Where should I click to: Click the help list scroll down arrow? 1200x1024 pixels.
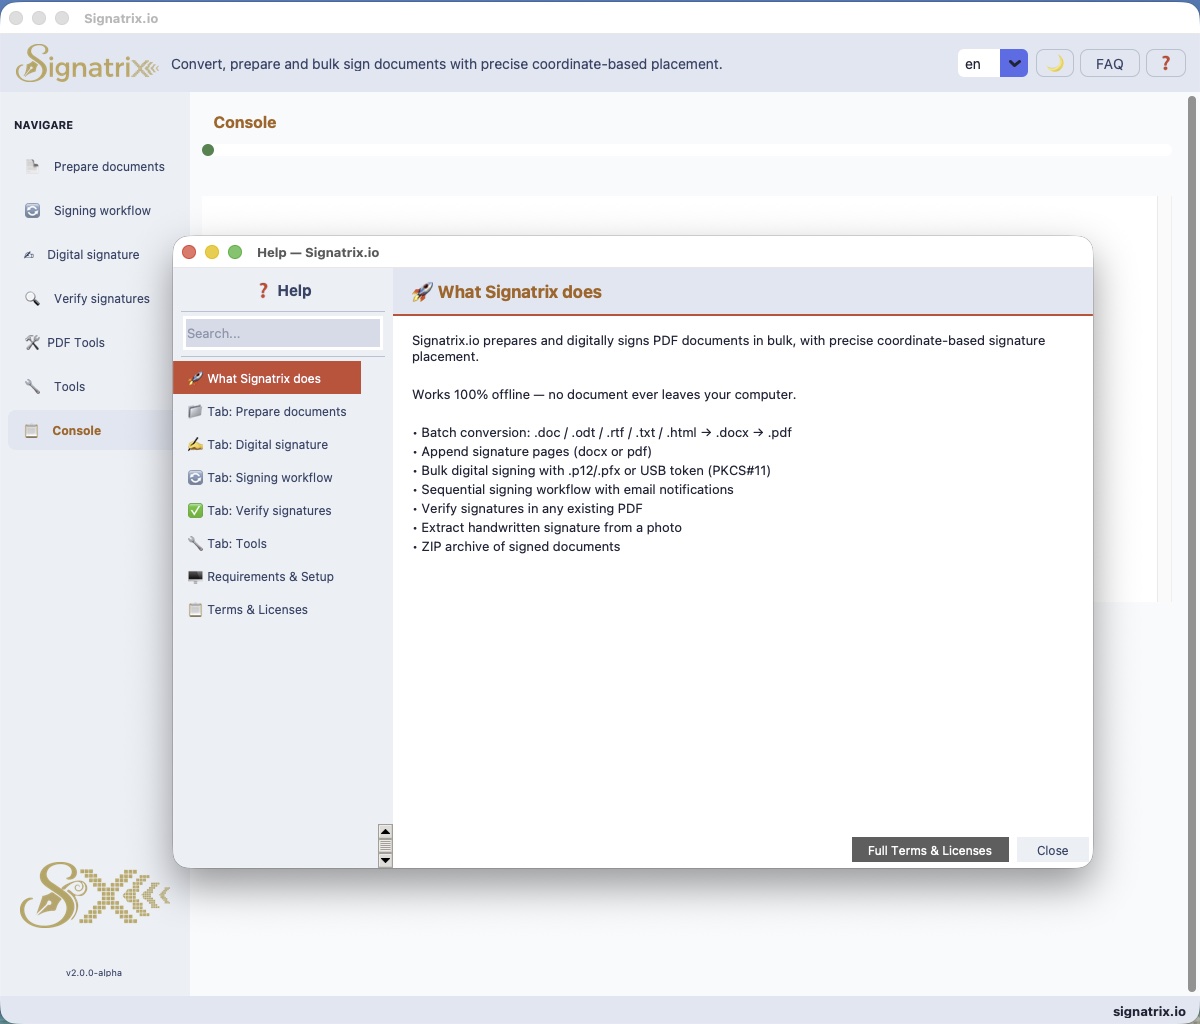385,860
